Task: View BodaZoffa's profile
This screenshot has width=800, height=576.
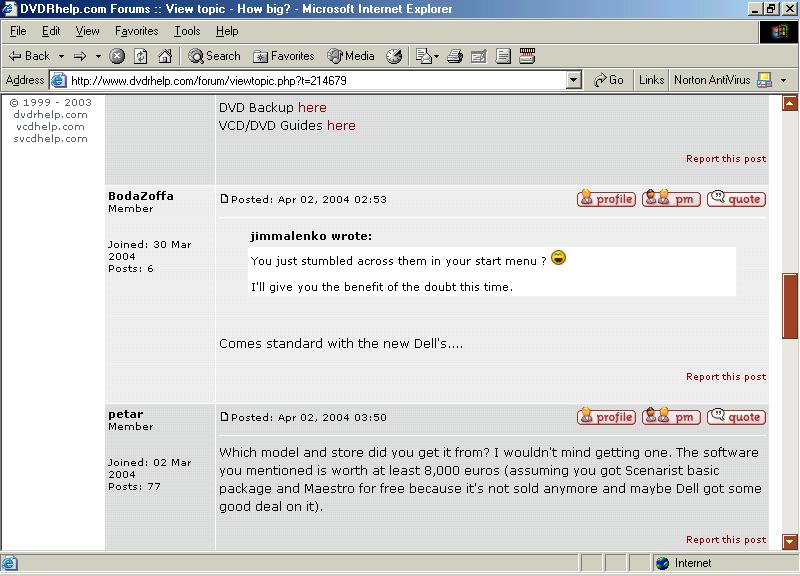Action: tap(606, 198)
